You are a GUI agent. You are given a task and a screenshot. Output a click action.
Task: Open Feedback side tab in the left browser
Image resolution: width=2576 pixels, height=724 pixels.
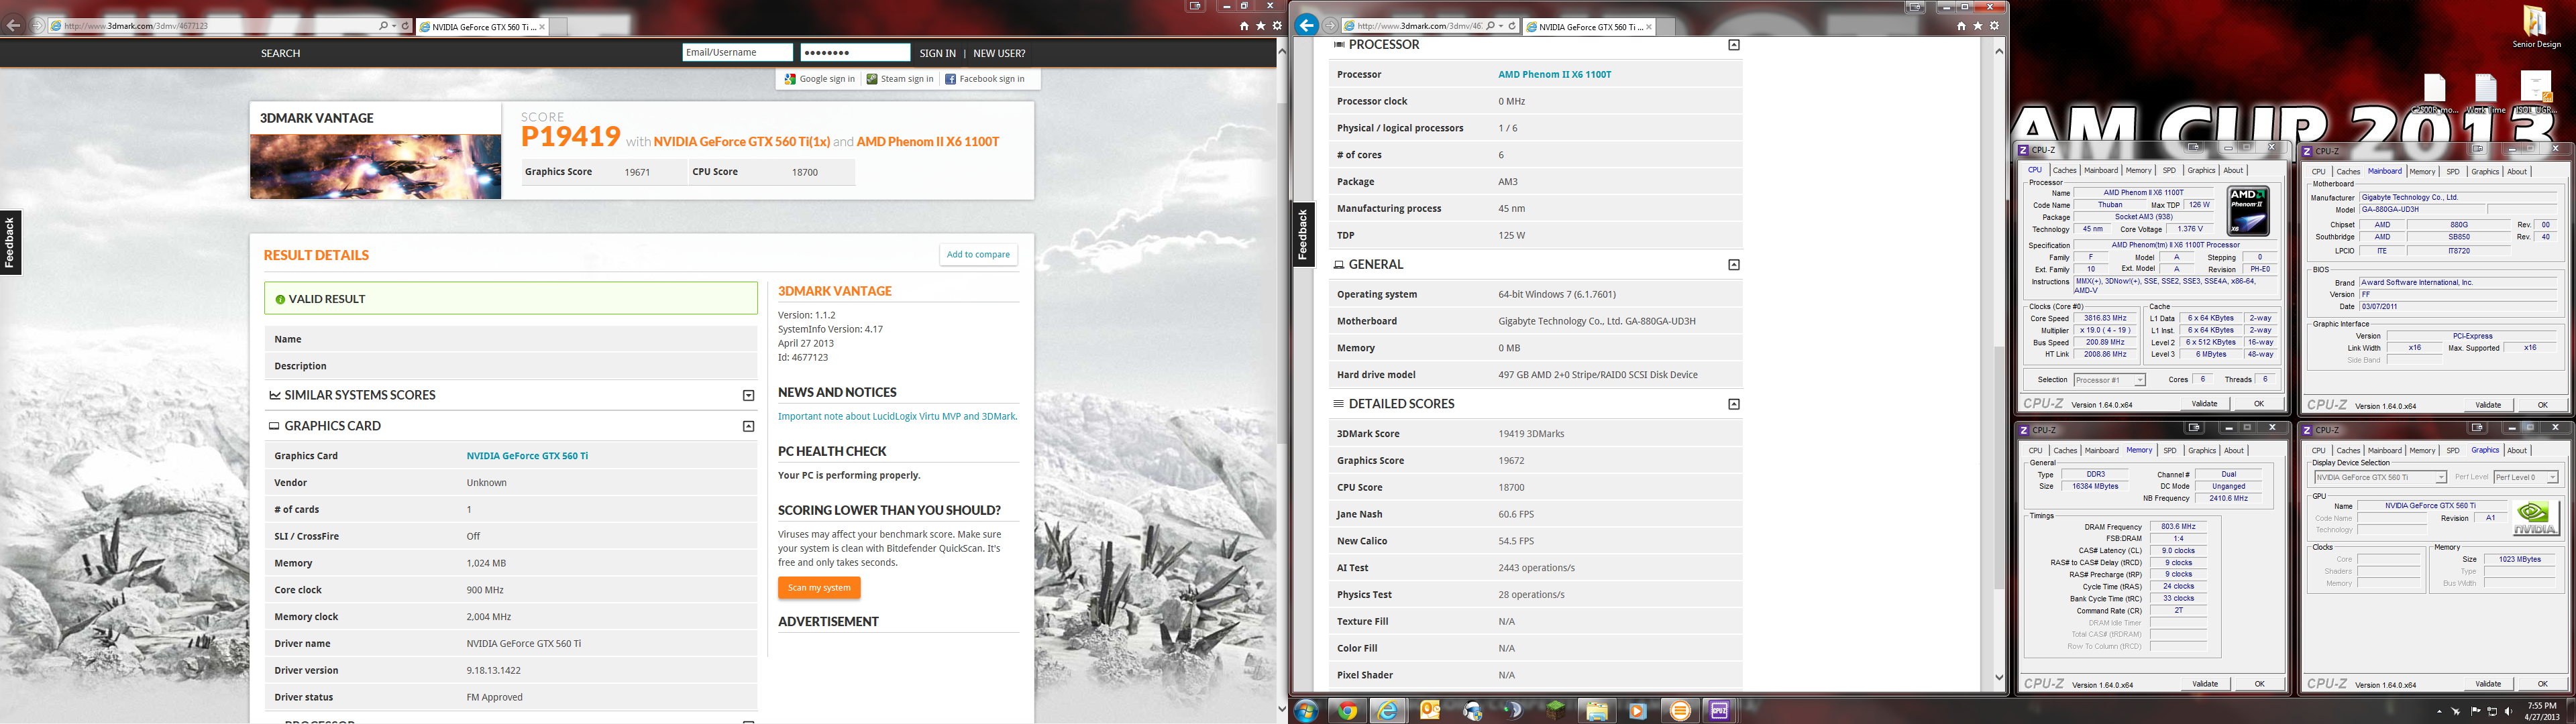pos(10,243)
